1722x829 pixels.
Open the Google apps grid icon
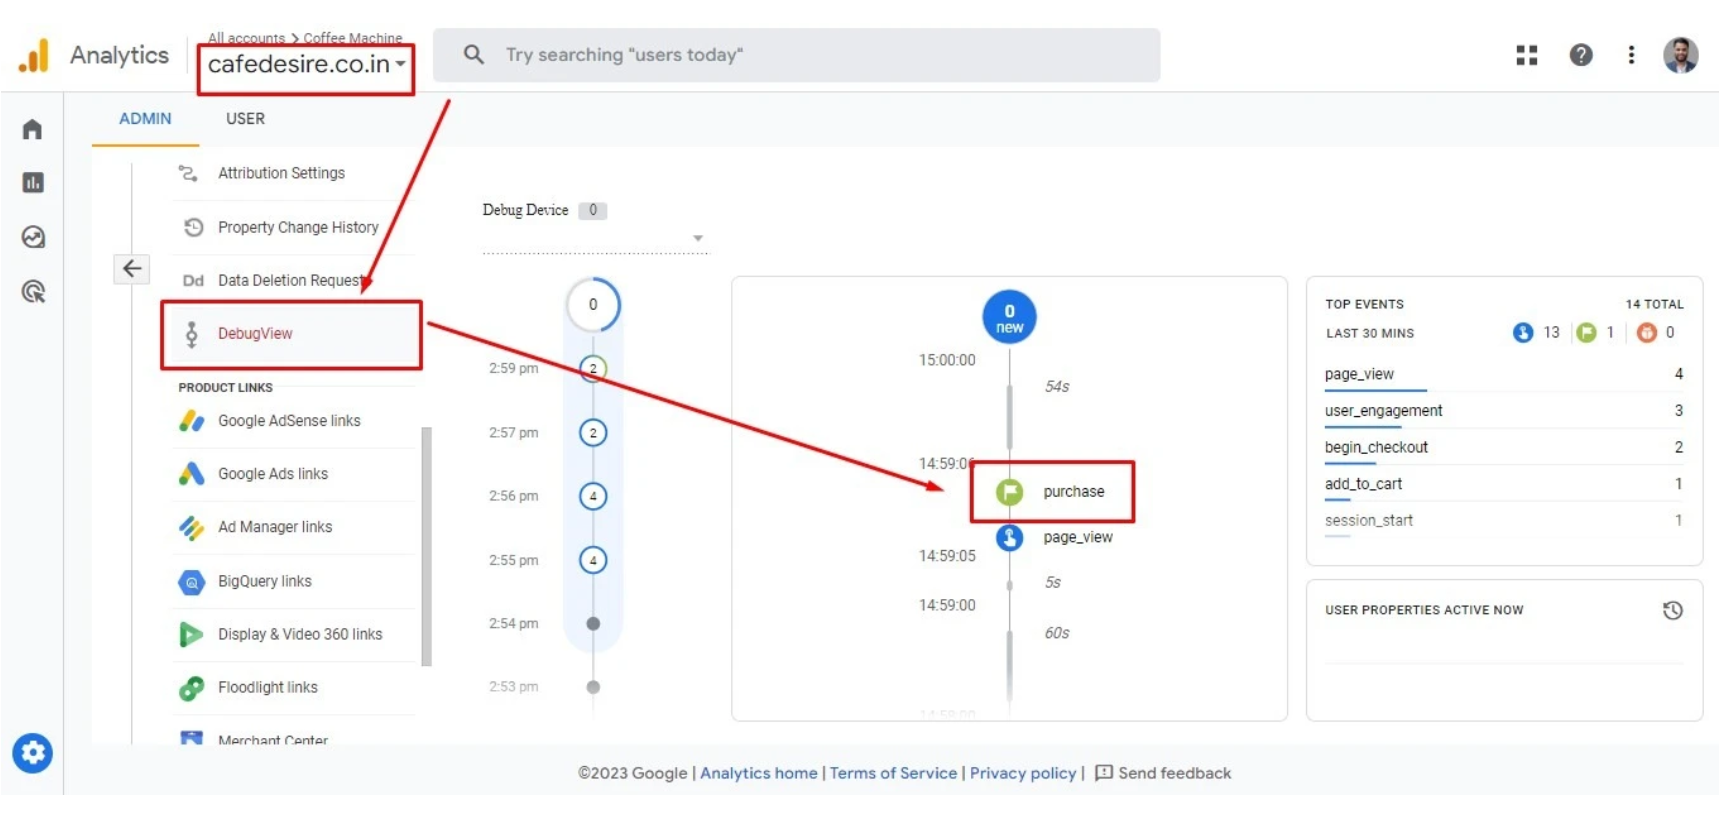coord(1526,55)
